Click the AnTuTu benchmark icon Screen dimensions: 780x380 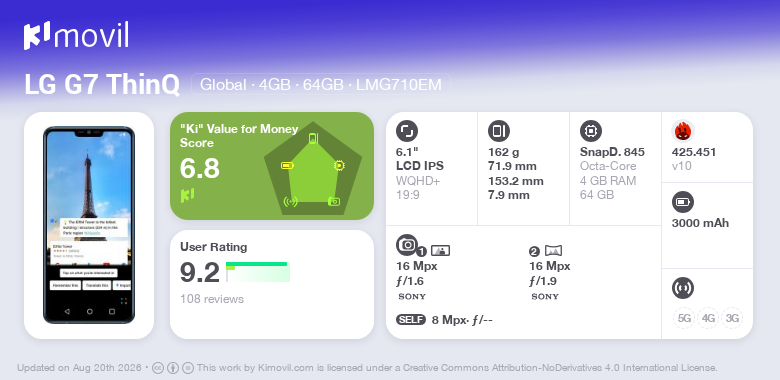pos(683,131)
